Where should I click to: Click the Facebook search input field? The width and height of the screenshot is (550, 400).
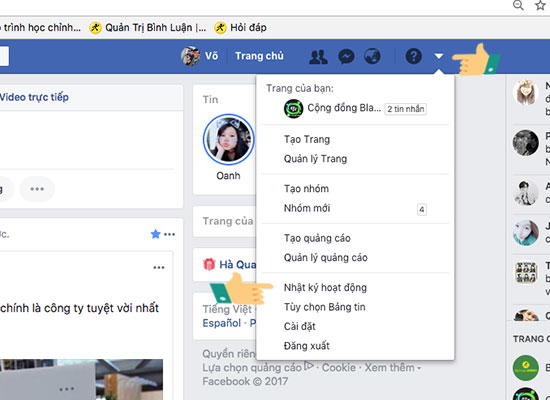[4, 56]
